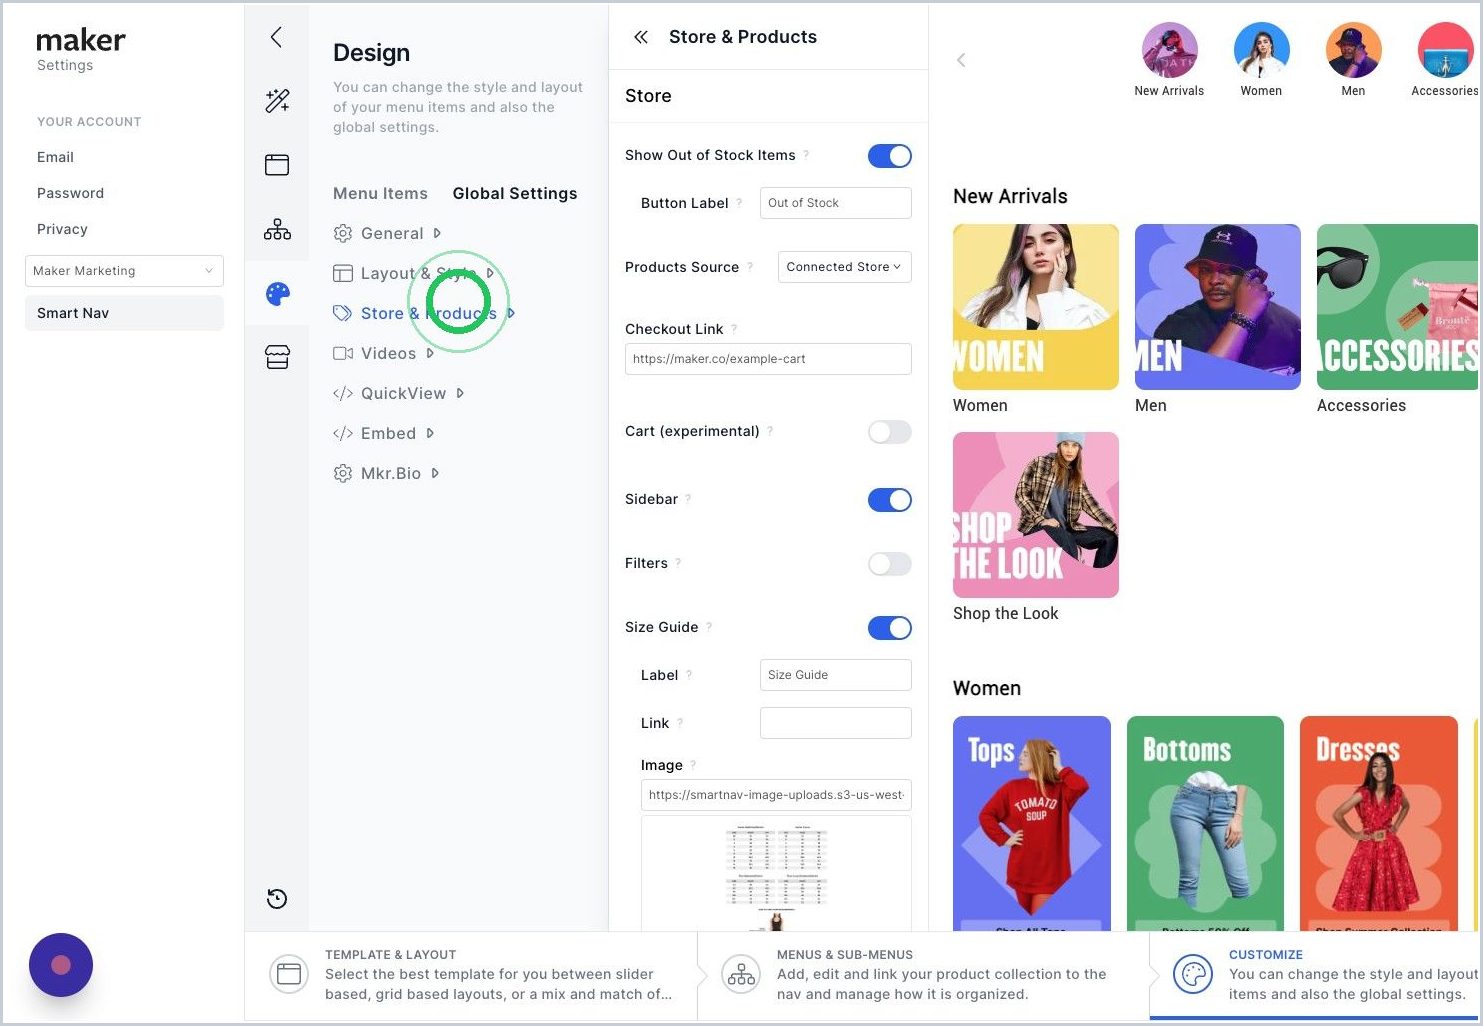Screen dimensions: 1483x1026
Task: Open the history clock icon
Action: click(277, 898)
